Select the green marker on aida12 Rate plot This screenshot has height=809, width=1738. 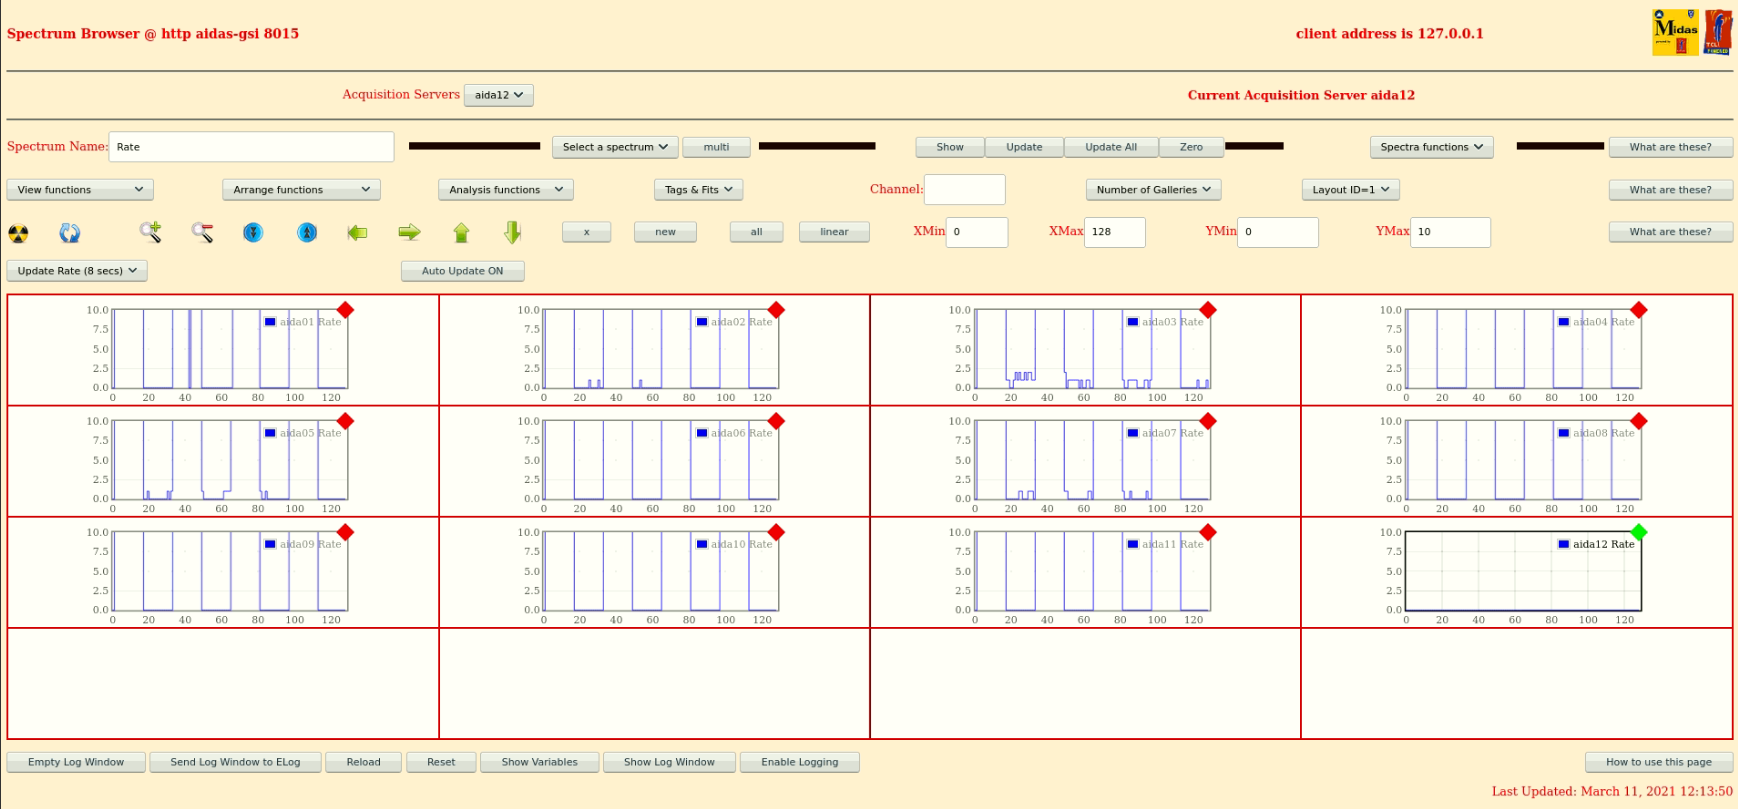point(1638,532)
